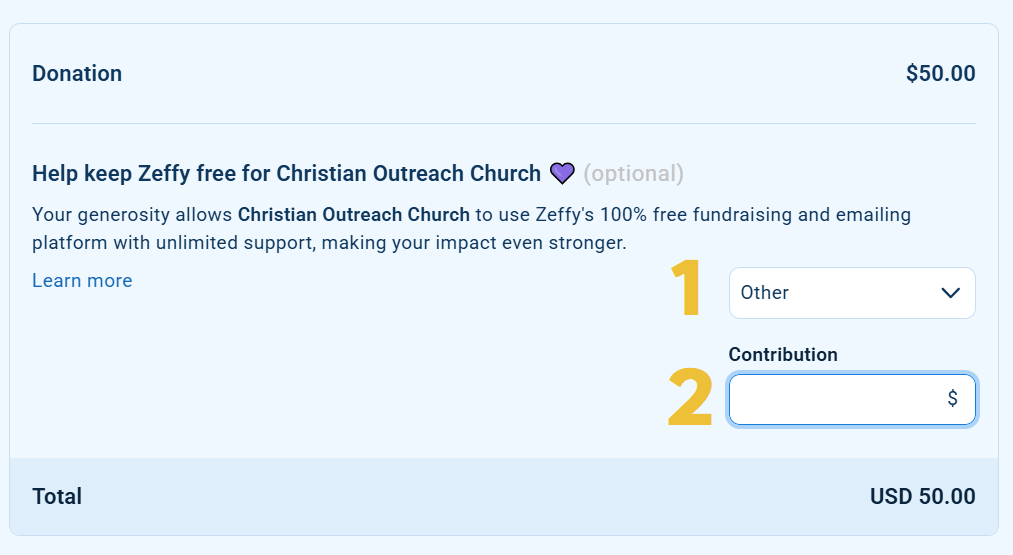Focus the Contribution amount input box

point(835,399)
